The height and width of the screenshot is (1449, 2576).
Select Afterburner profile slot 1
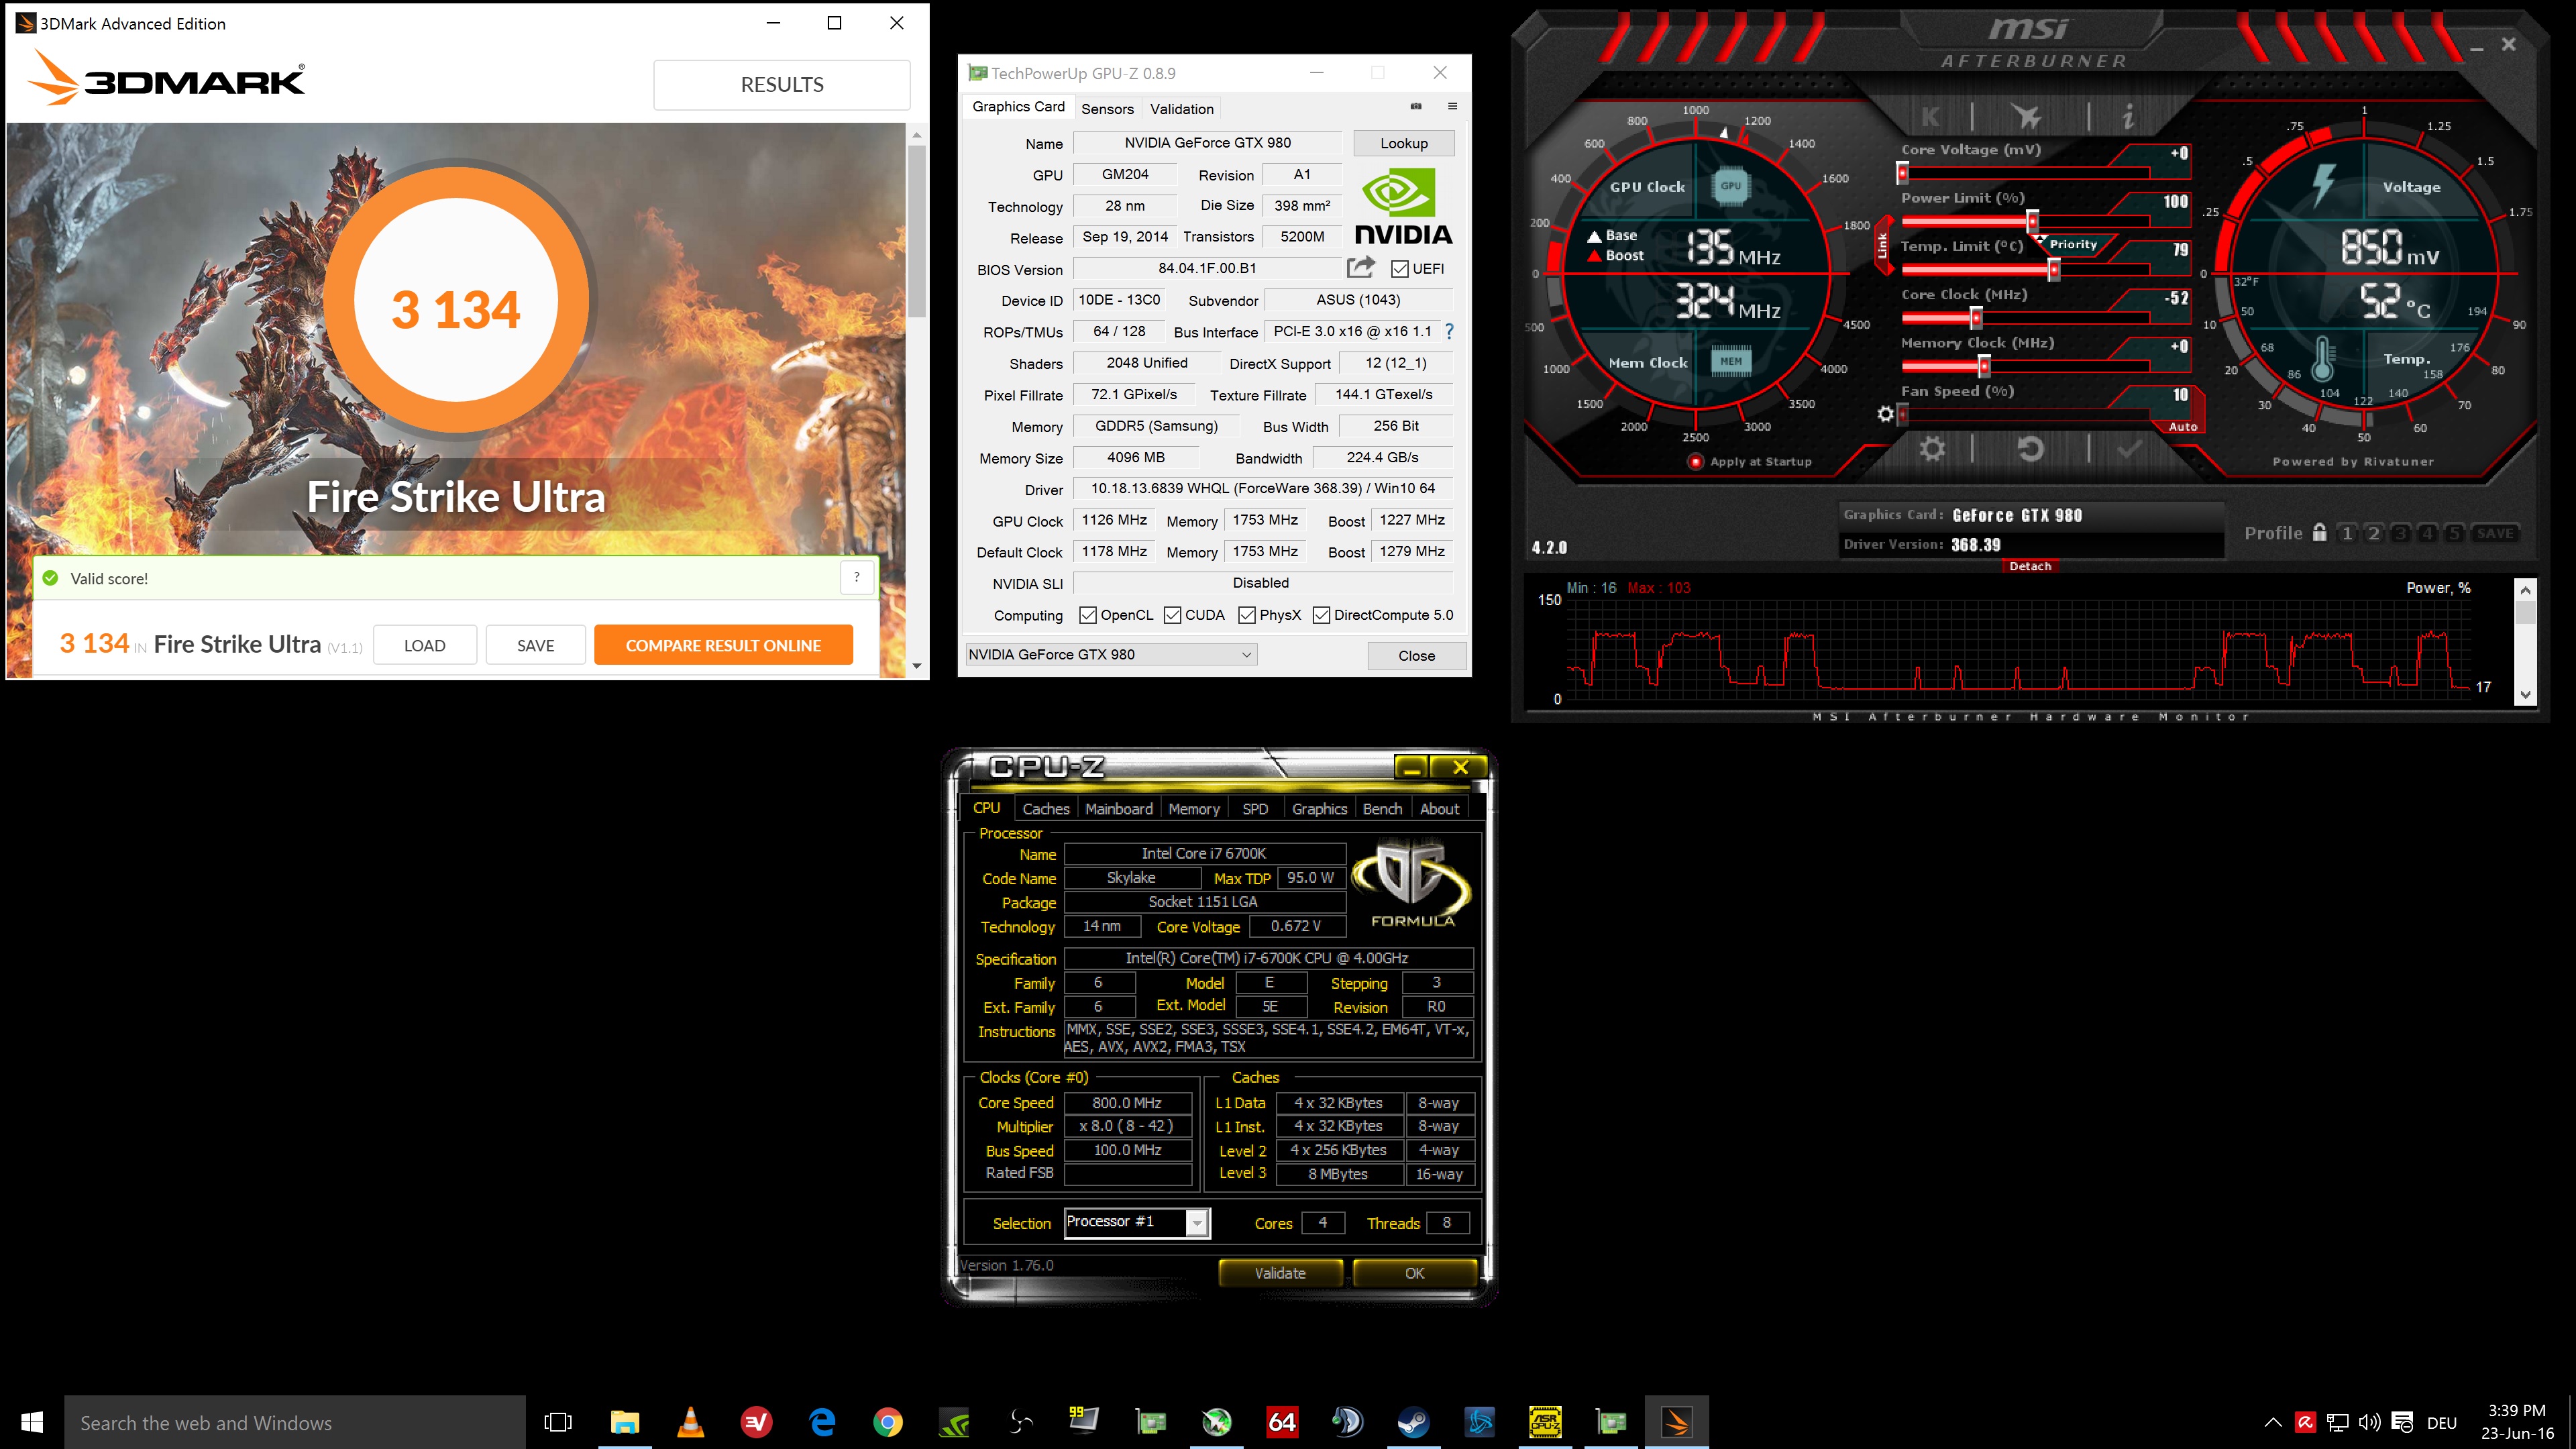(x=2347, y=533)
